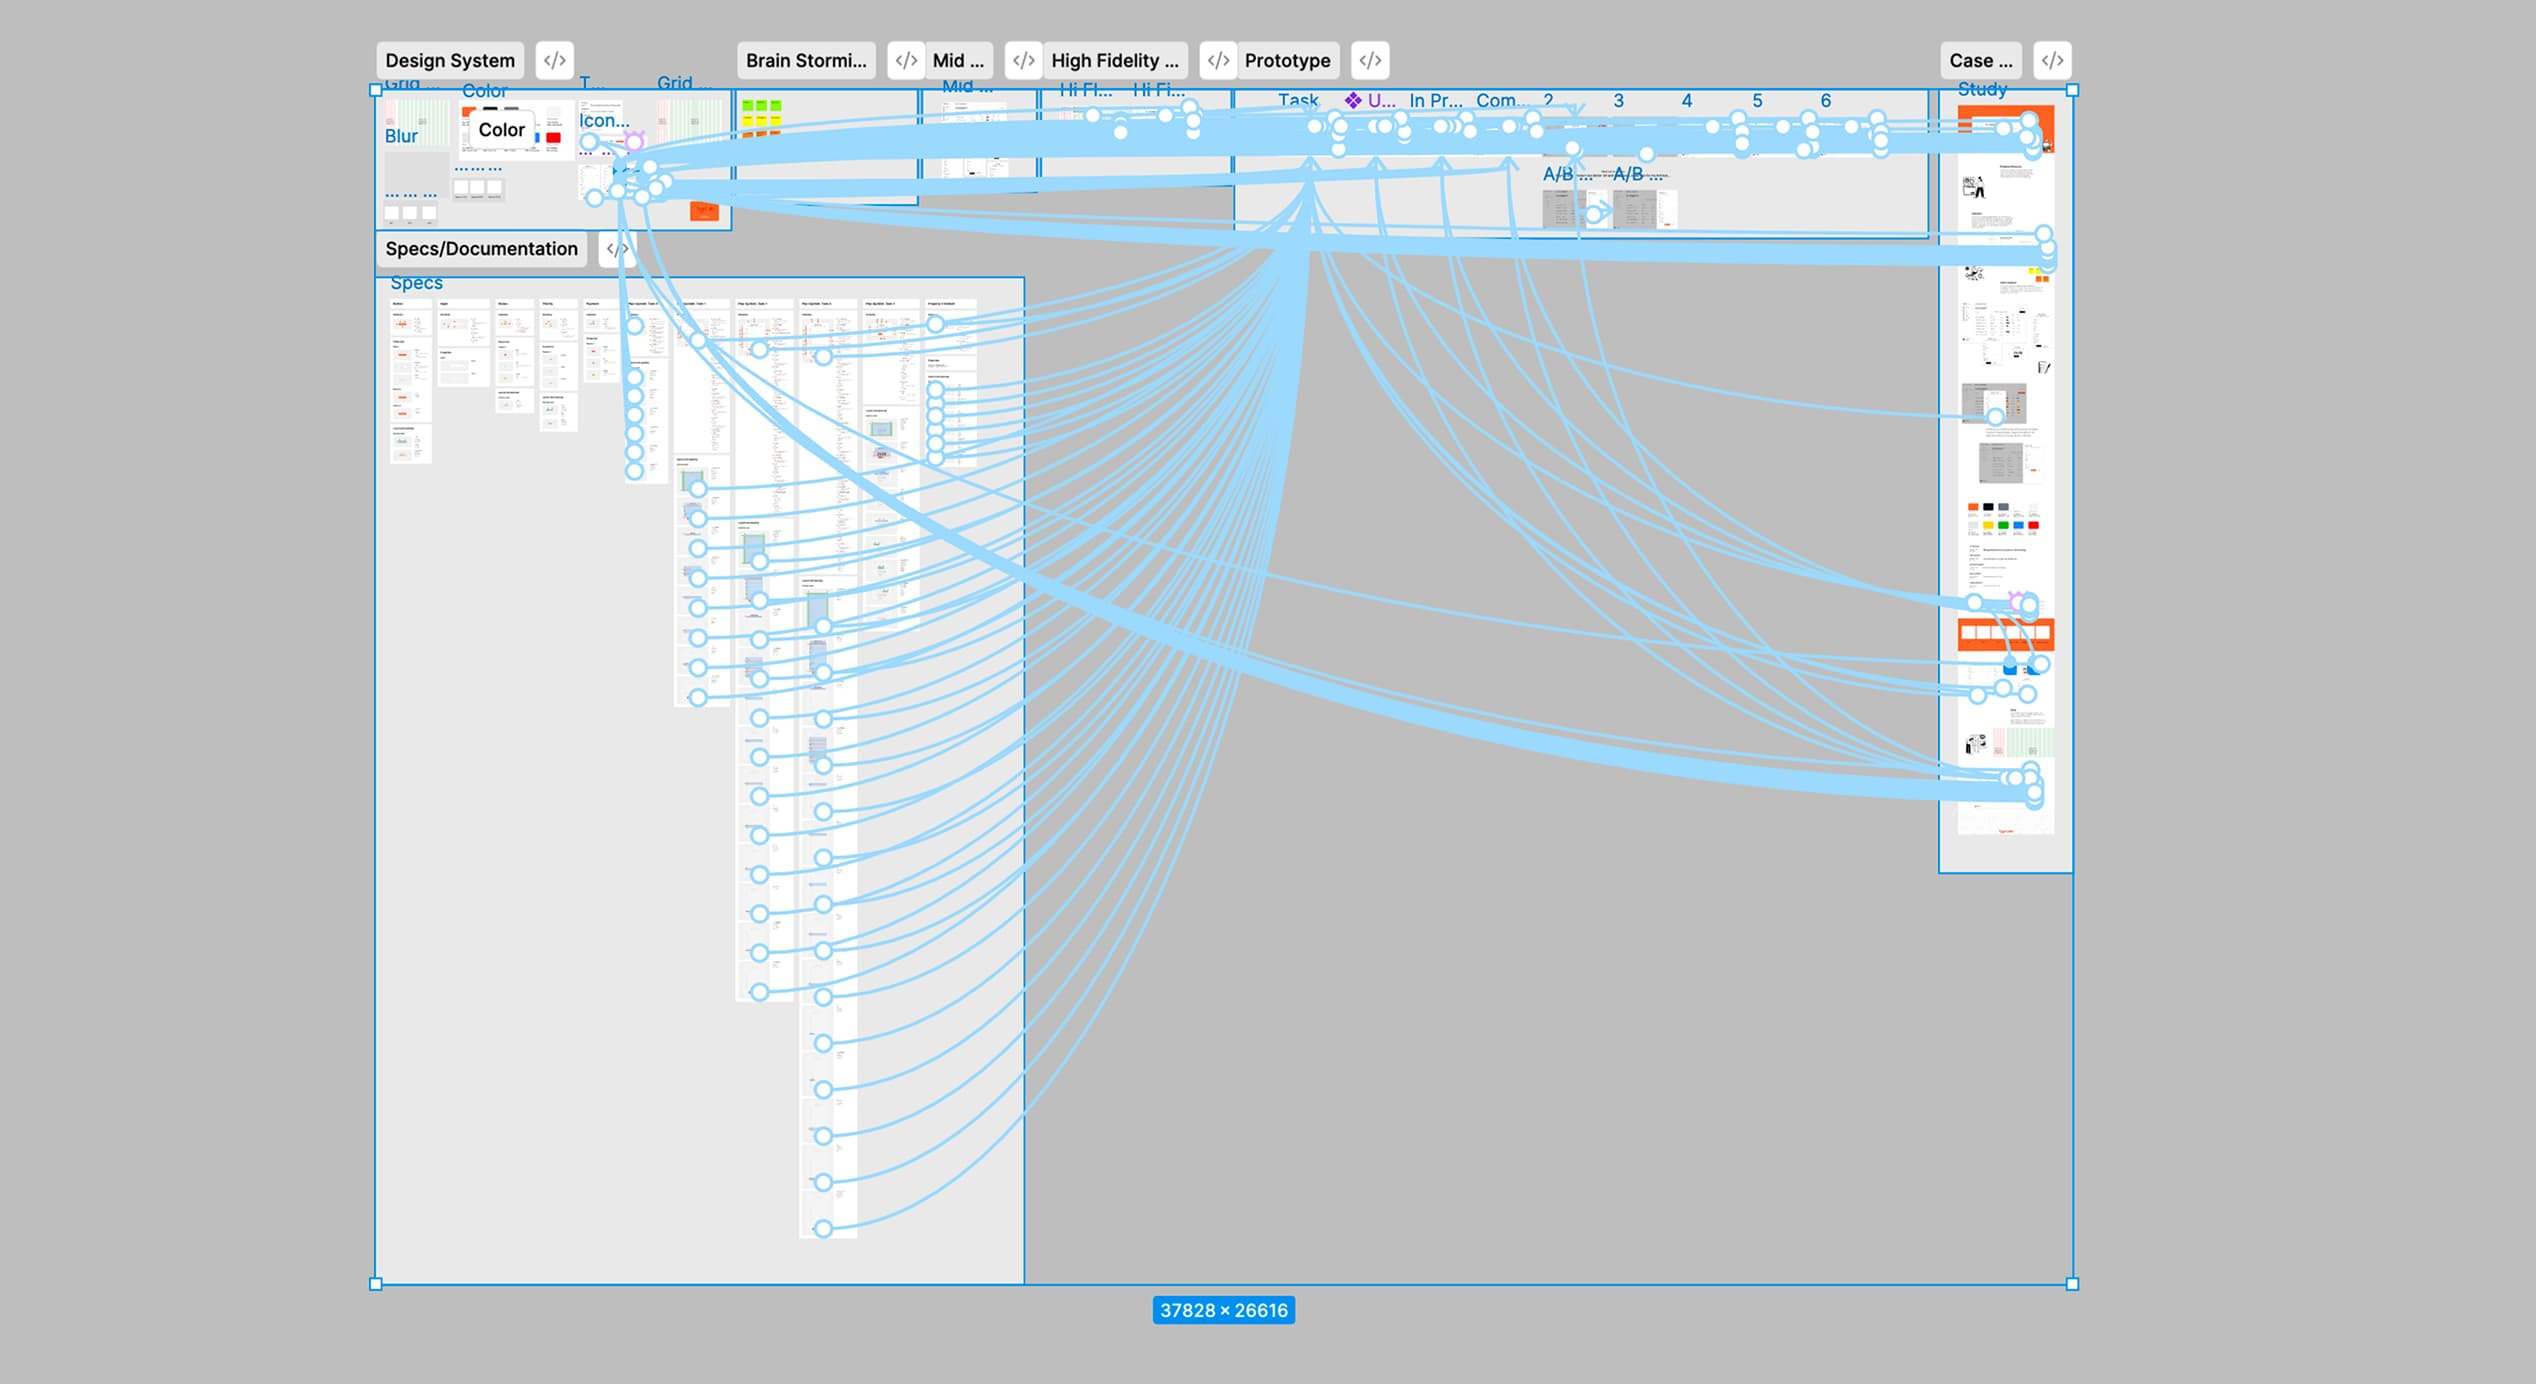Select the purple component diamond icon in the flow

pos(1355,101)
